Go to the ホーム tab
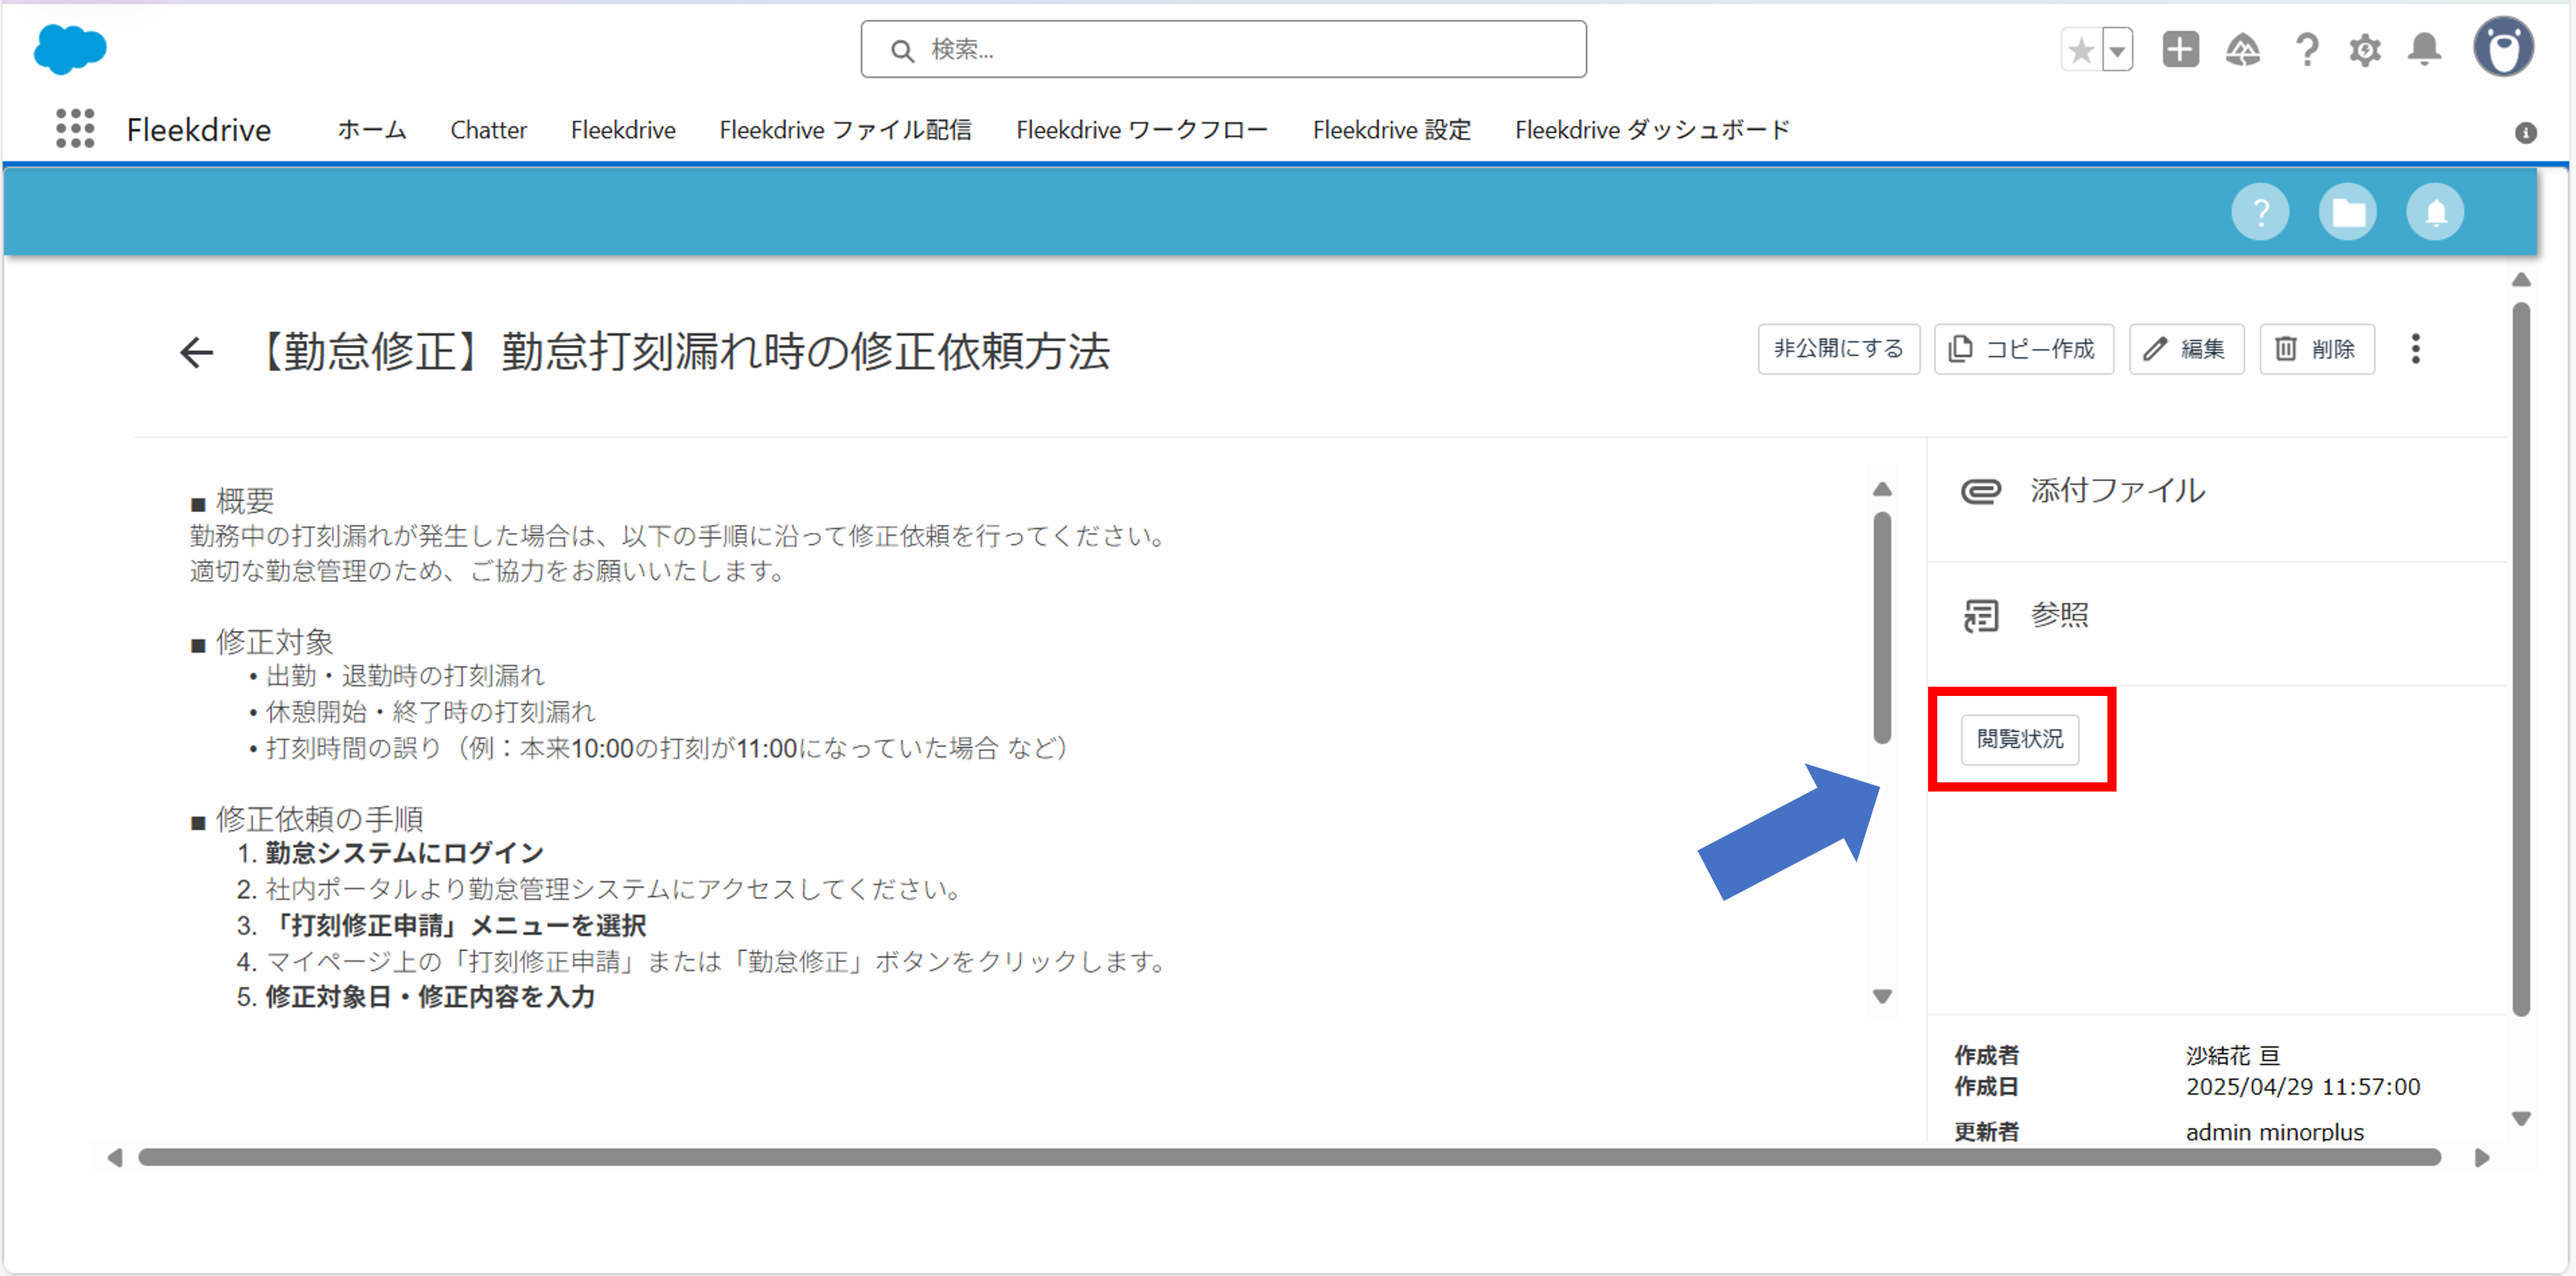This screenshot has height=1276, width=2576. (372, 130)
